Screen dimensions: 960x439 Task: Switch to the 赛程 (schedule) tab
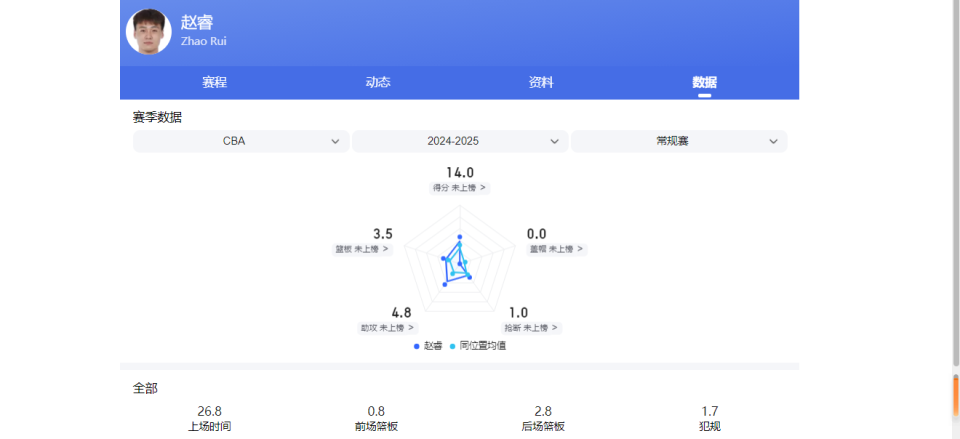click(x=214, y=83)
